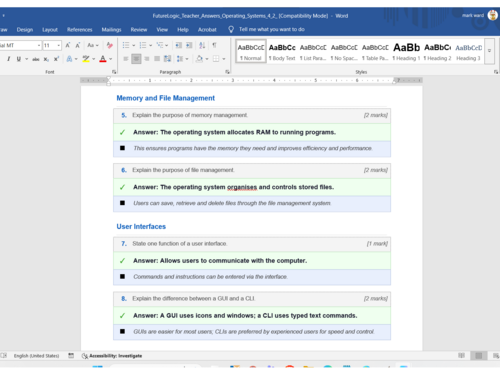Justify the paragraph text
This screenshot has width=500, height=375.
click(x=157, y=59)
